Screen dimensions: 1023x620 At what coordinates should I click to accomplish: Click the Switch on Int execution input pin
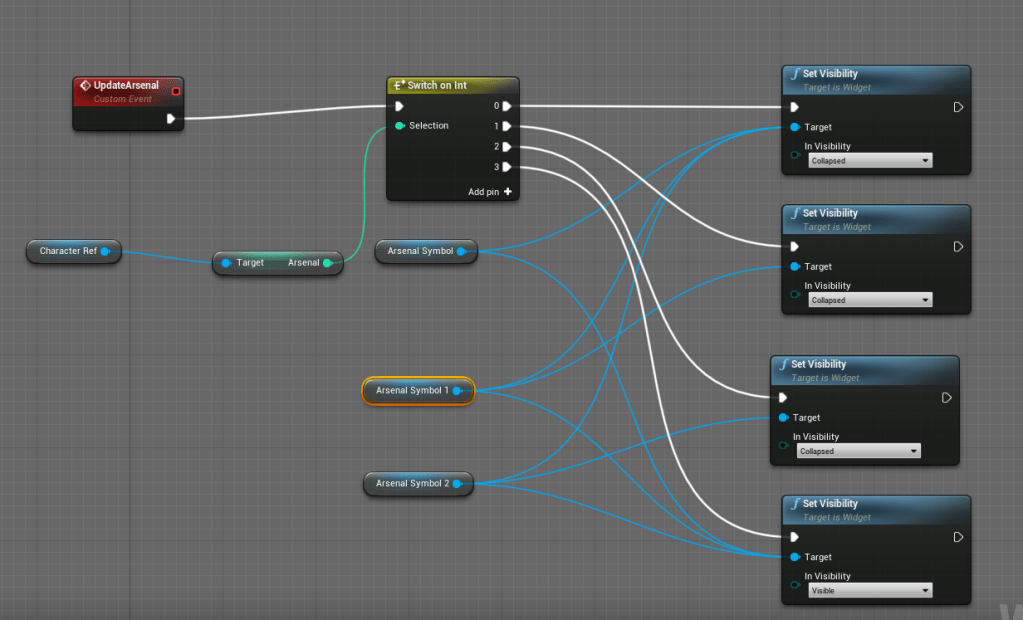400,106
